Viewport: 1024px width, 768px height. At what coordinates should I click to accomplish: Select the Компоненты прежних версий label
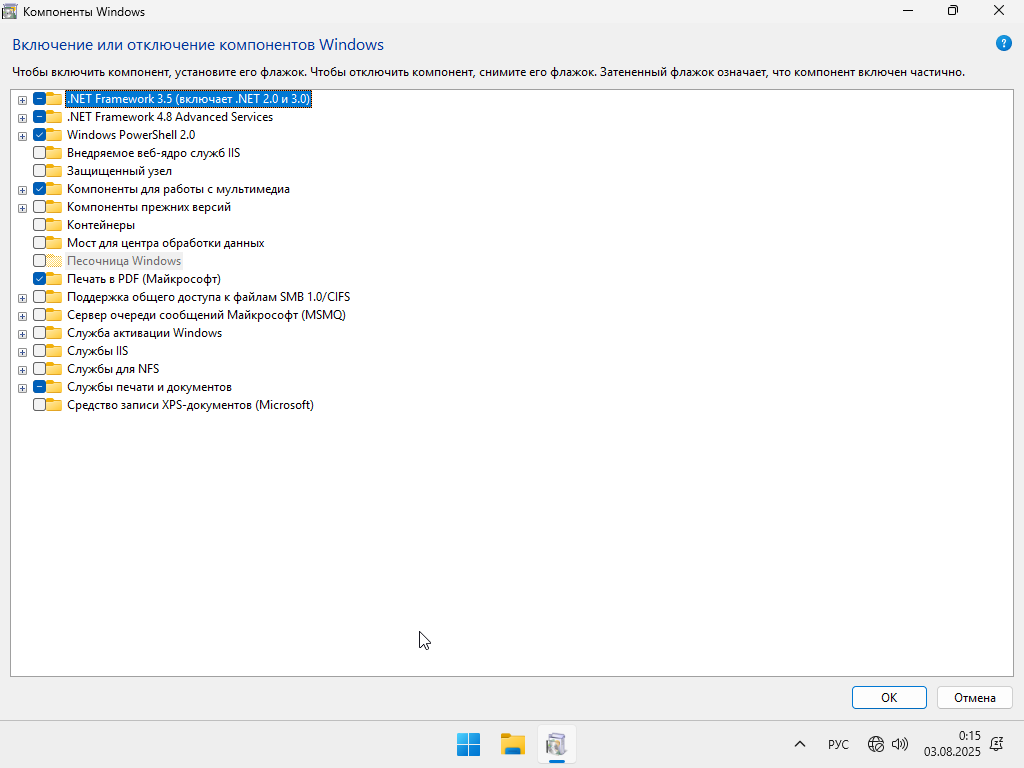(149, 207)
